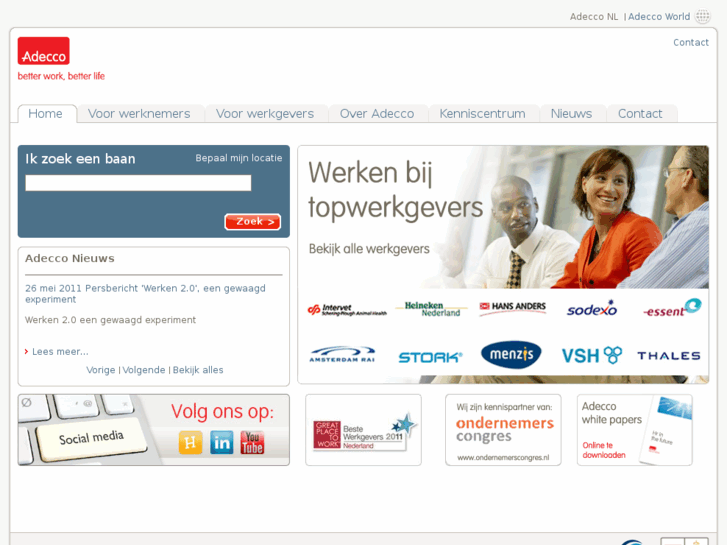Select the Thales logo
Viewport: 727px width, 545px height.
[x=669, y=356]
